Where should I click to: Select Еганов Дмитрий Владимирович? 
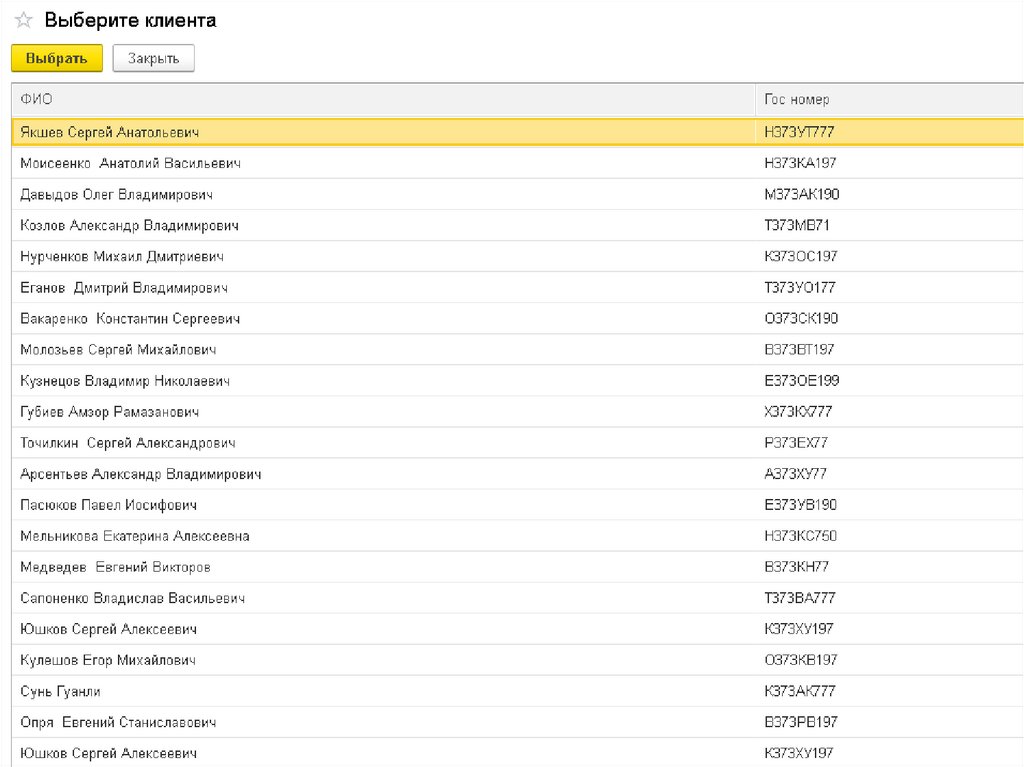(124, 287)
